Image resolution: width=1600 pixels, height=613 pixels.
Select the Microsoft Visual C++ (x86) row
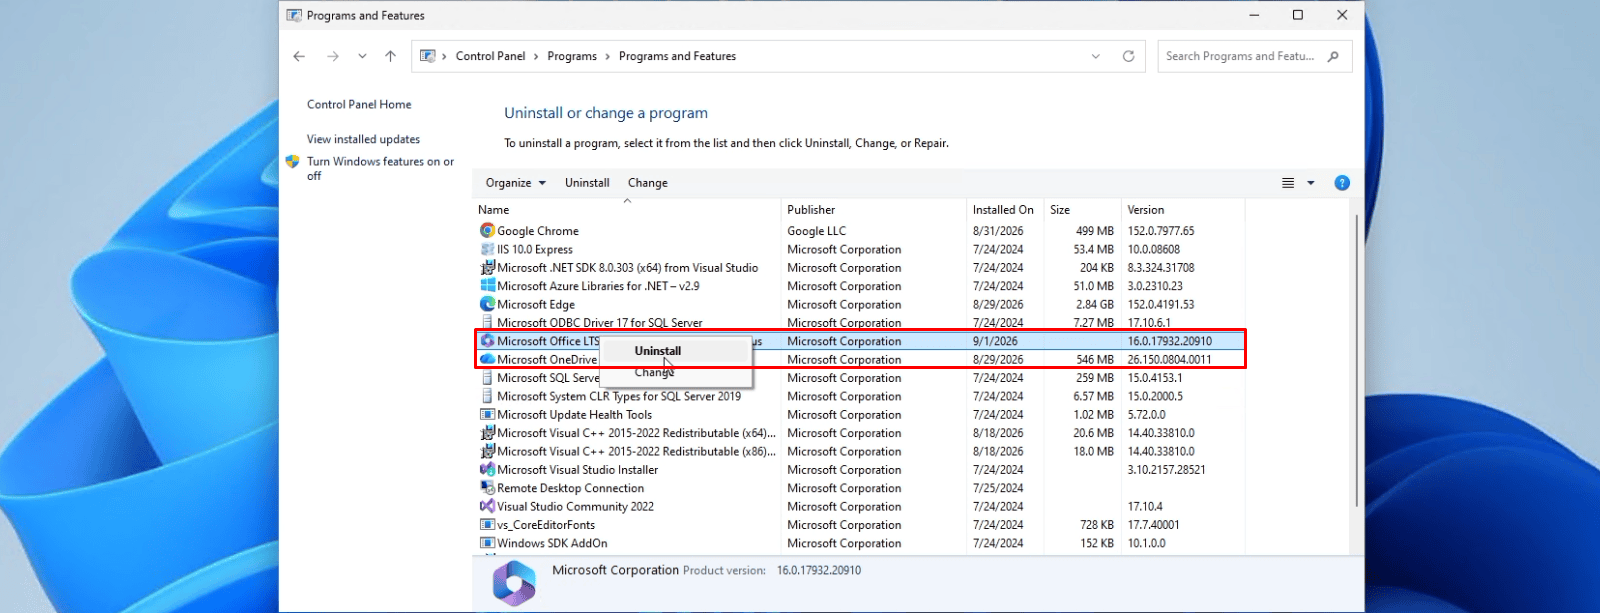pos(860,451)
